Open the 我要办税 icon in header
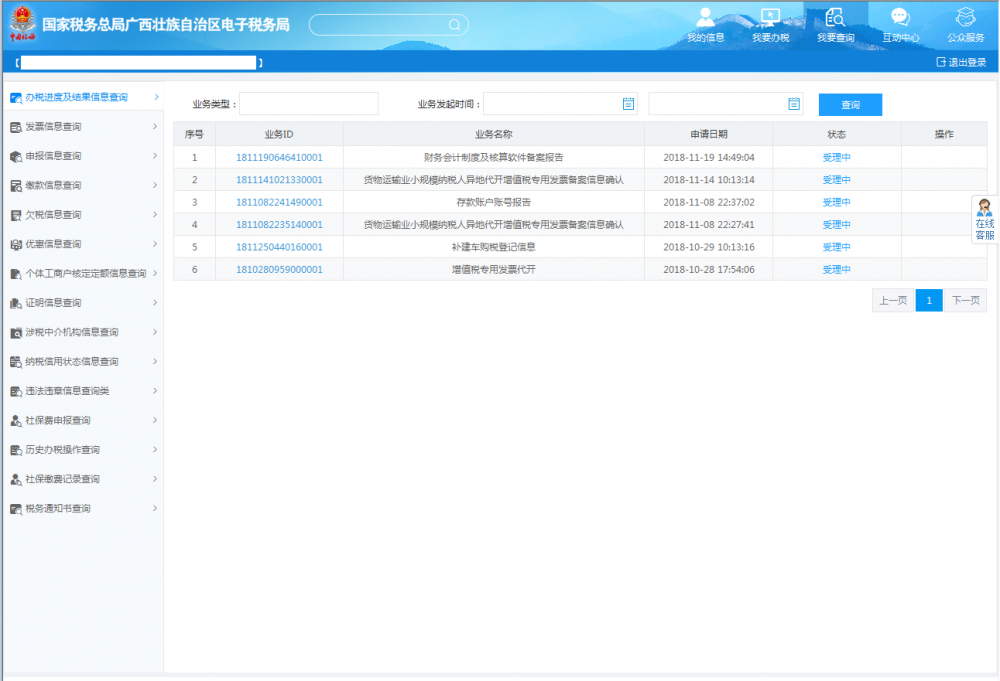This screenshot has width=1000, height=681. [770, 18]
